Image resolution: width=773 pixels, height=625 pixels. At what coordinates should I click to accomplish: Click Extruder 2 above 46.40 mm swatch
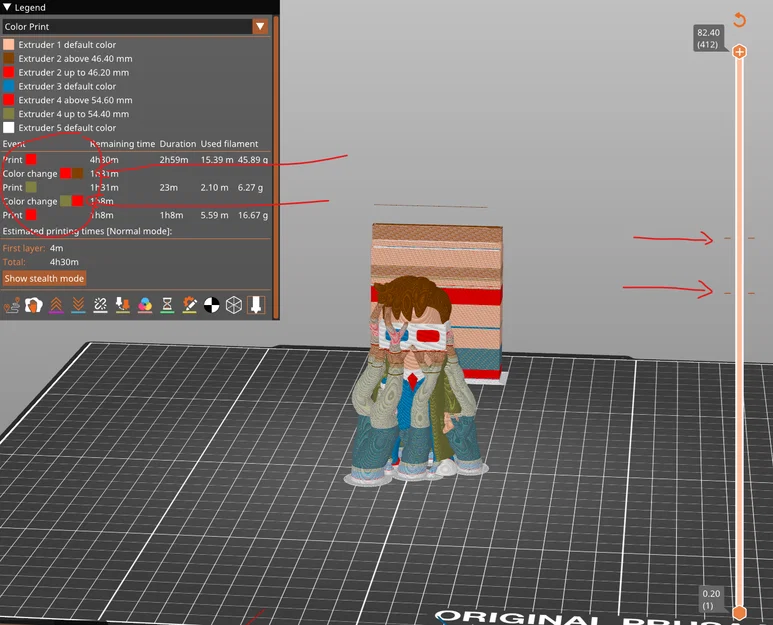[x=8, y=58]
